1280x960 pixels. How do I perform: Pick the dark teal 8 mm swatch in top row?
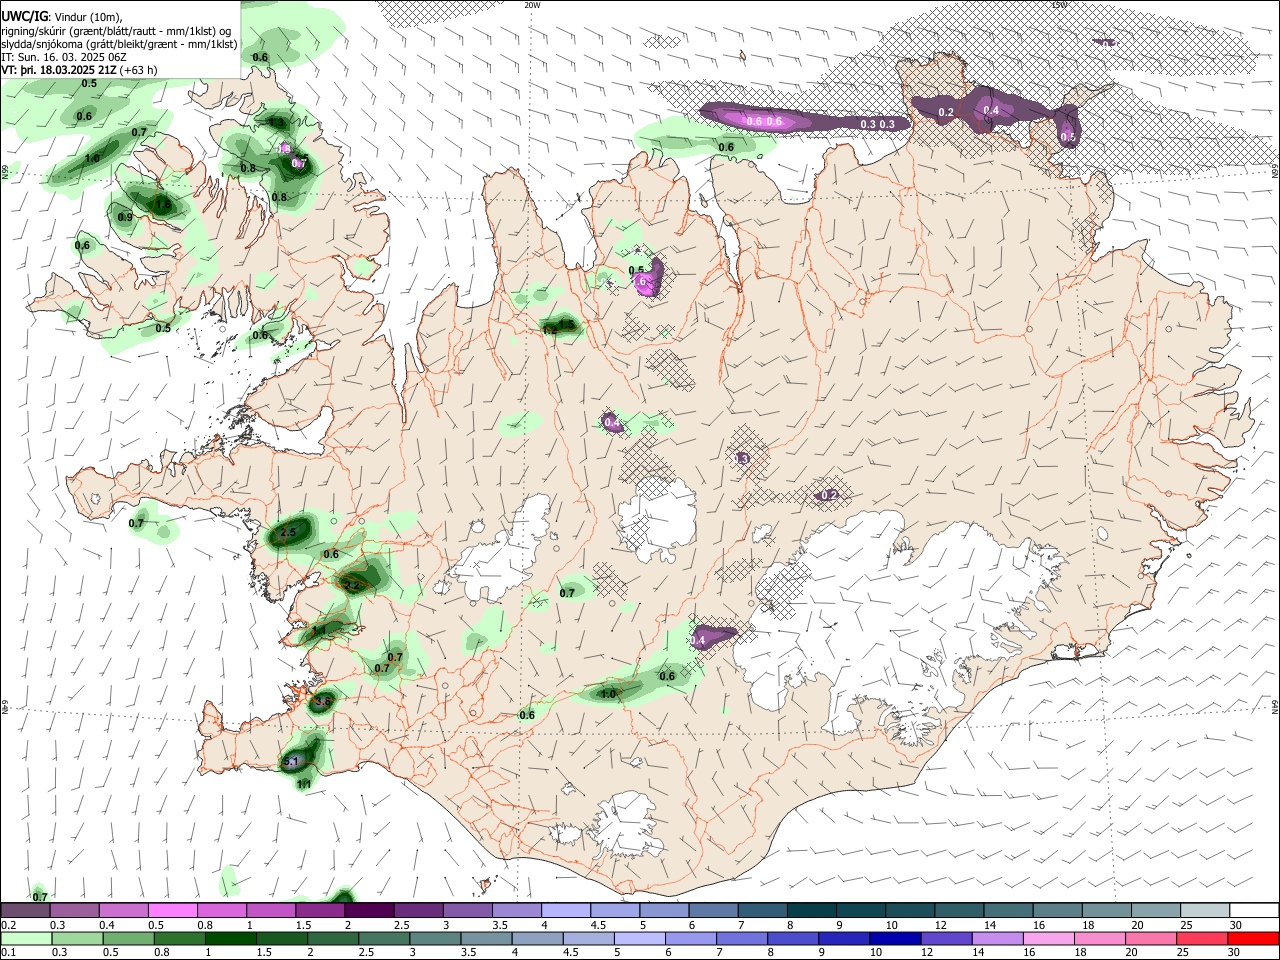tap(811, 910)
